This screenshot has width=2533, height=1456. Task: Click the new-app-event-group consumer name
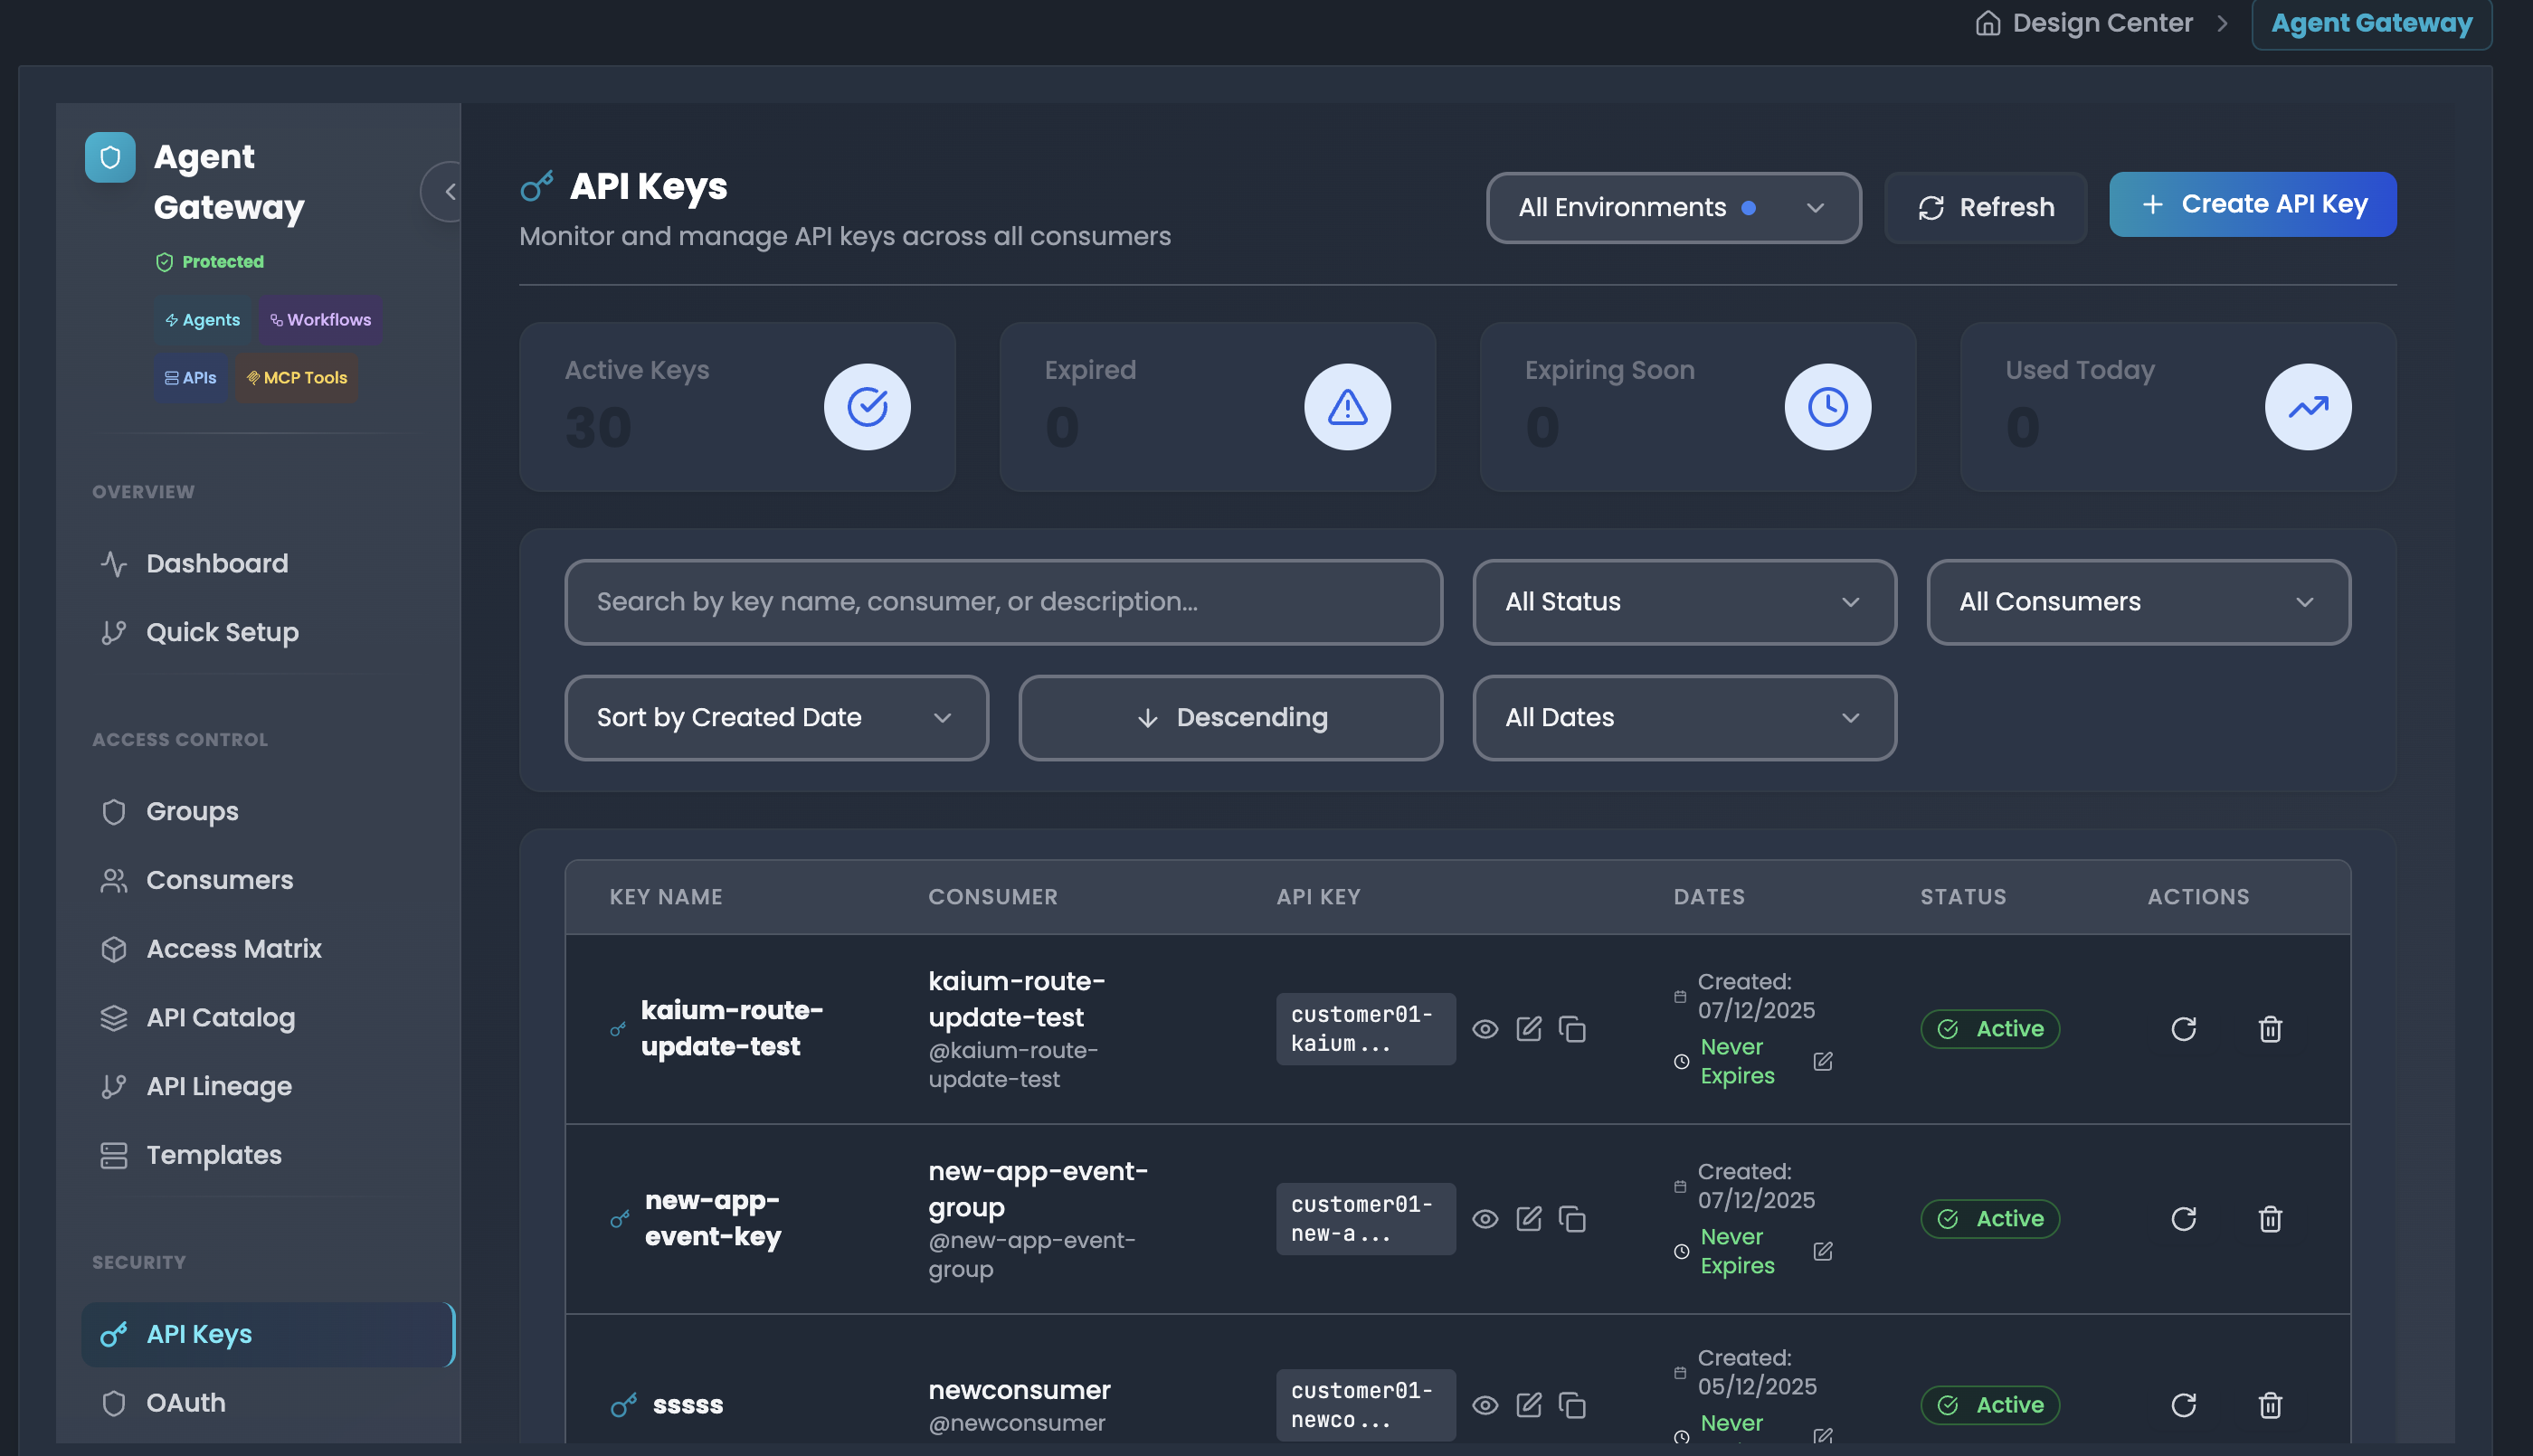coord(1038,1189)
